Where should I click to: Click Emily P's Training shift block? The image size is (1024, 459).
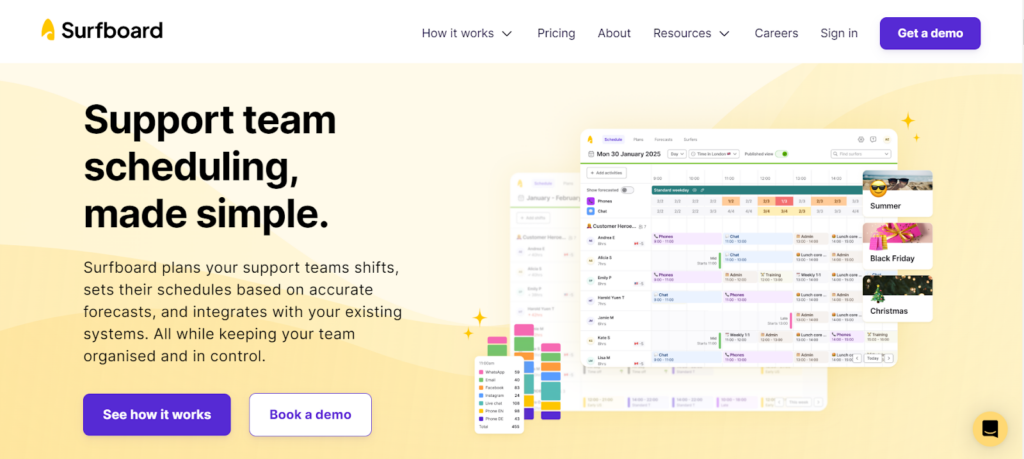pyautogui.click(x=775, y=277)
